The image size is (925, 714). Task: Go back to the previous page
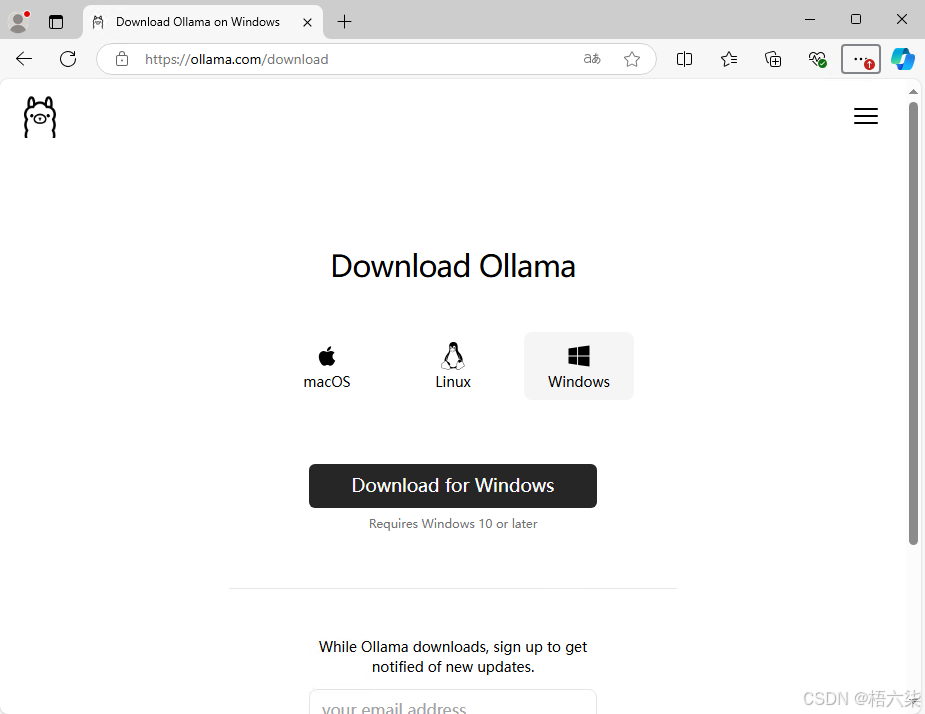coord(24,59)
